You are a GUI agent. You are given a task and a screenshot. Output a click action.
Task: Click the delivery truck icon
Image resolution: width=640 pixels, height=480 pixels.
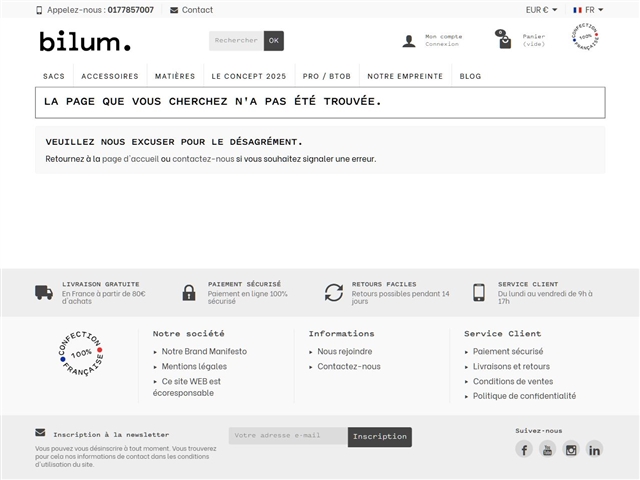click(44, 293)
